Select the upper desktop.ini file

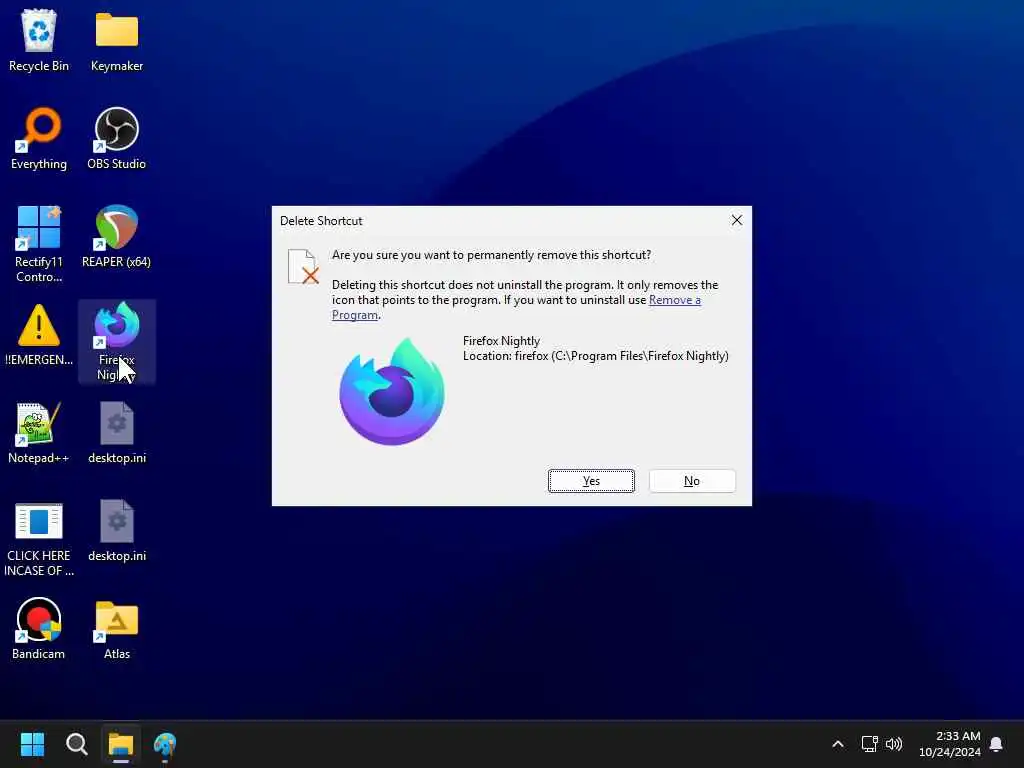pyautogui.click(x=117, y=432)
